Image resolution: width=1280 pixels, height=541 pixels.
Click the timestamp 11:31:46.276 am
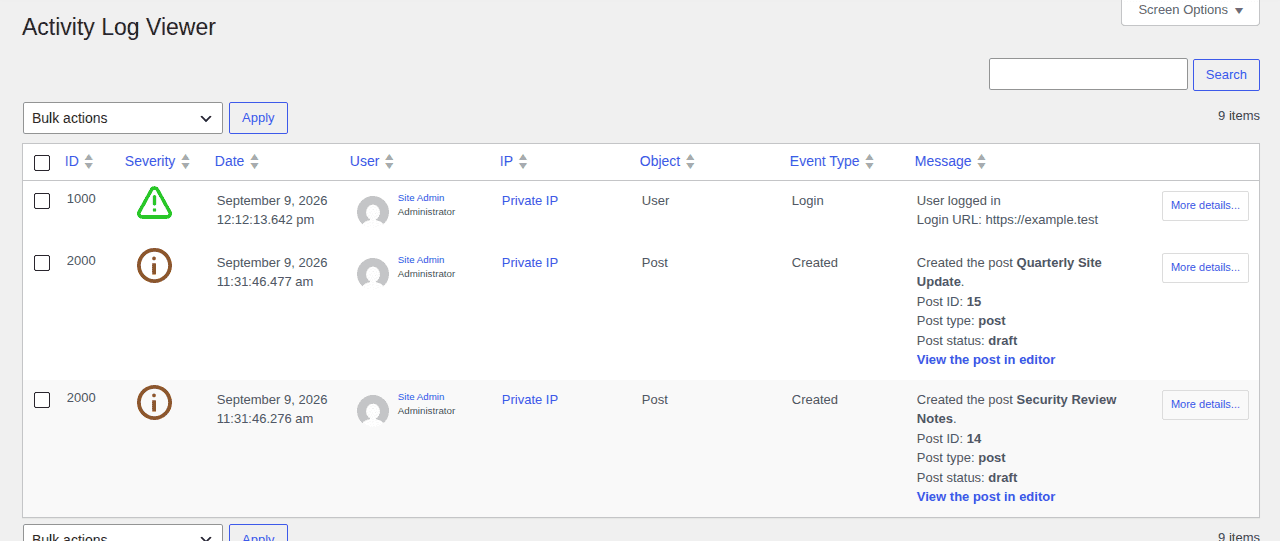coord(265,419)
